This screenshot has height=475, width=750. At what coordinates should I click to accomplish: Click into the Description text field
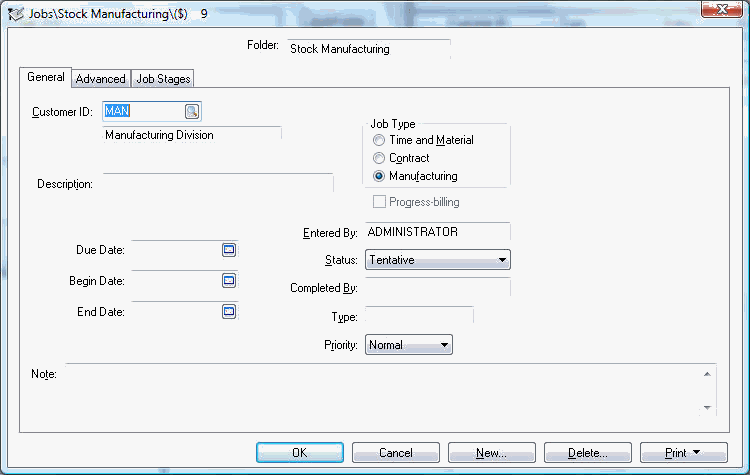click(218, 184)
